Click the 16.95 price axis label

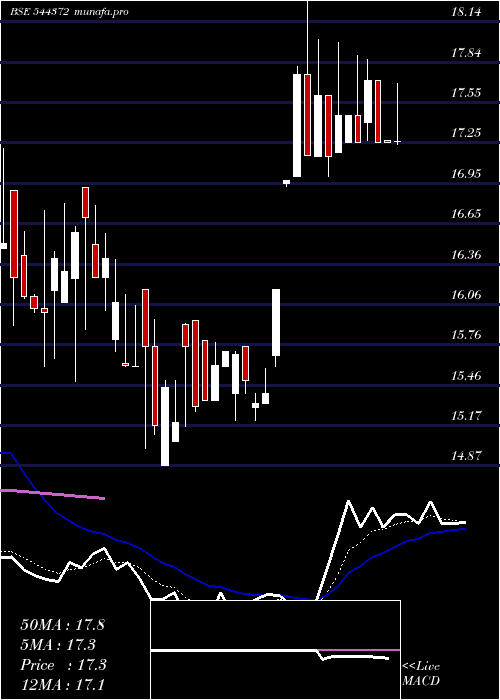(466, 174)
